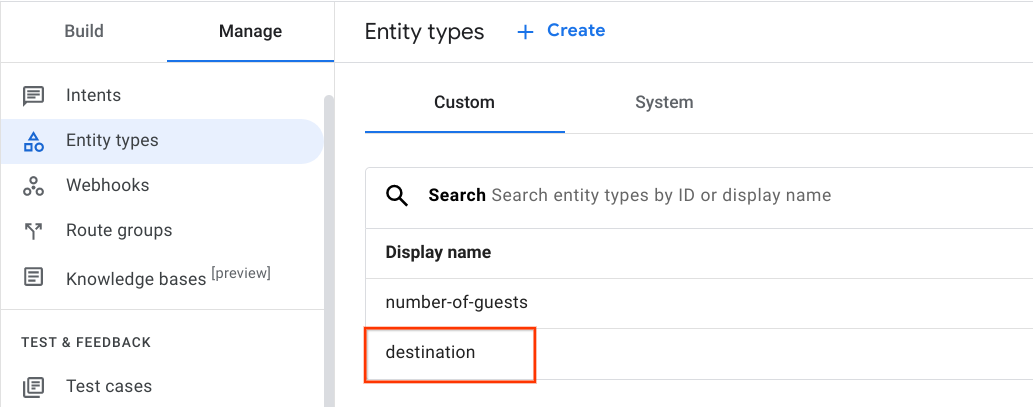Click the Webhooks icon in sidebar

pos(34,186)
